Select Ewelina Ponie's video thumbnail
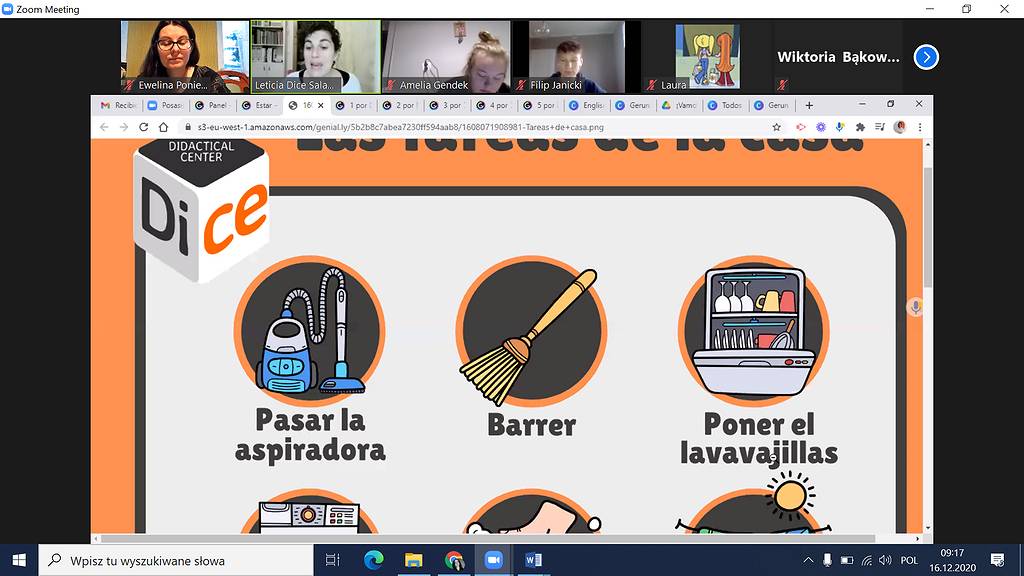 coord(185,56)
